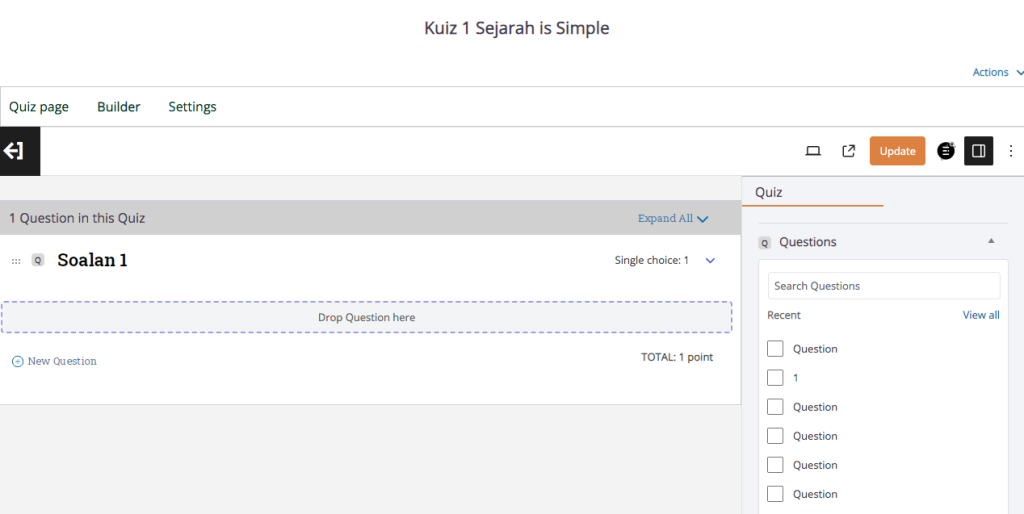
Task: Click the LearnDash exit logo icon
Action: 14,151
